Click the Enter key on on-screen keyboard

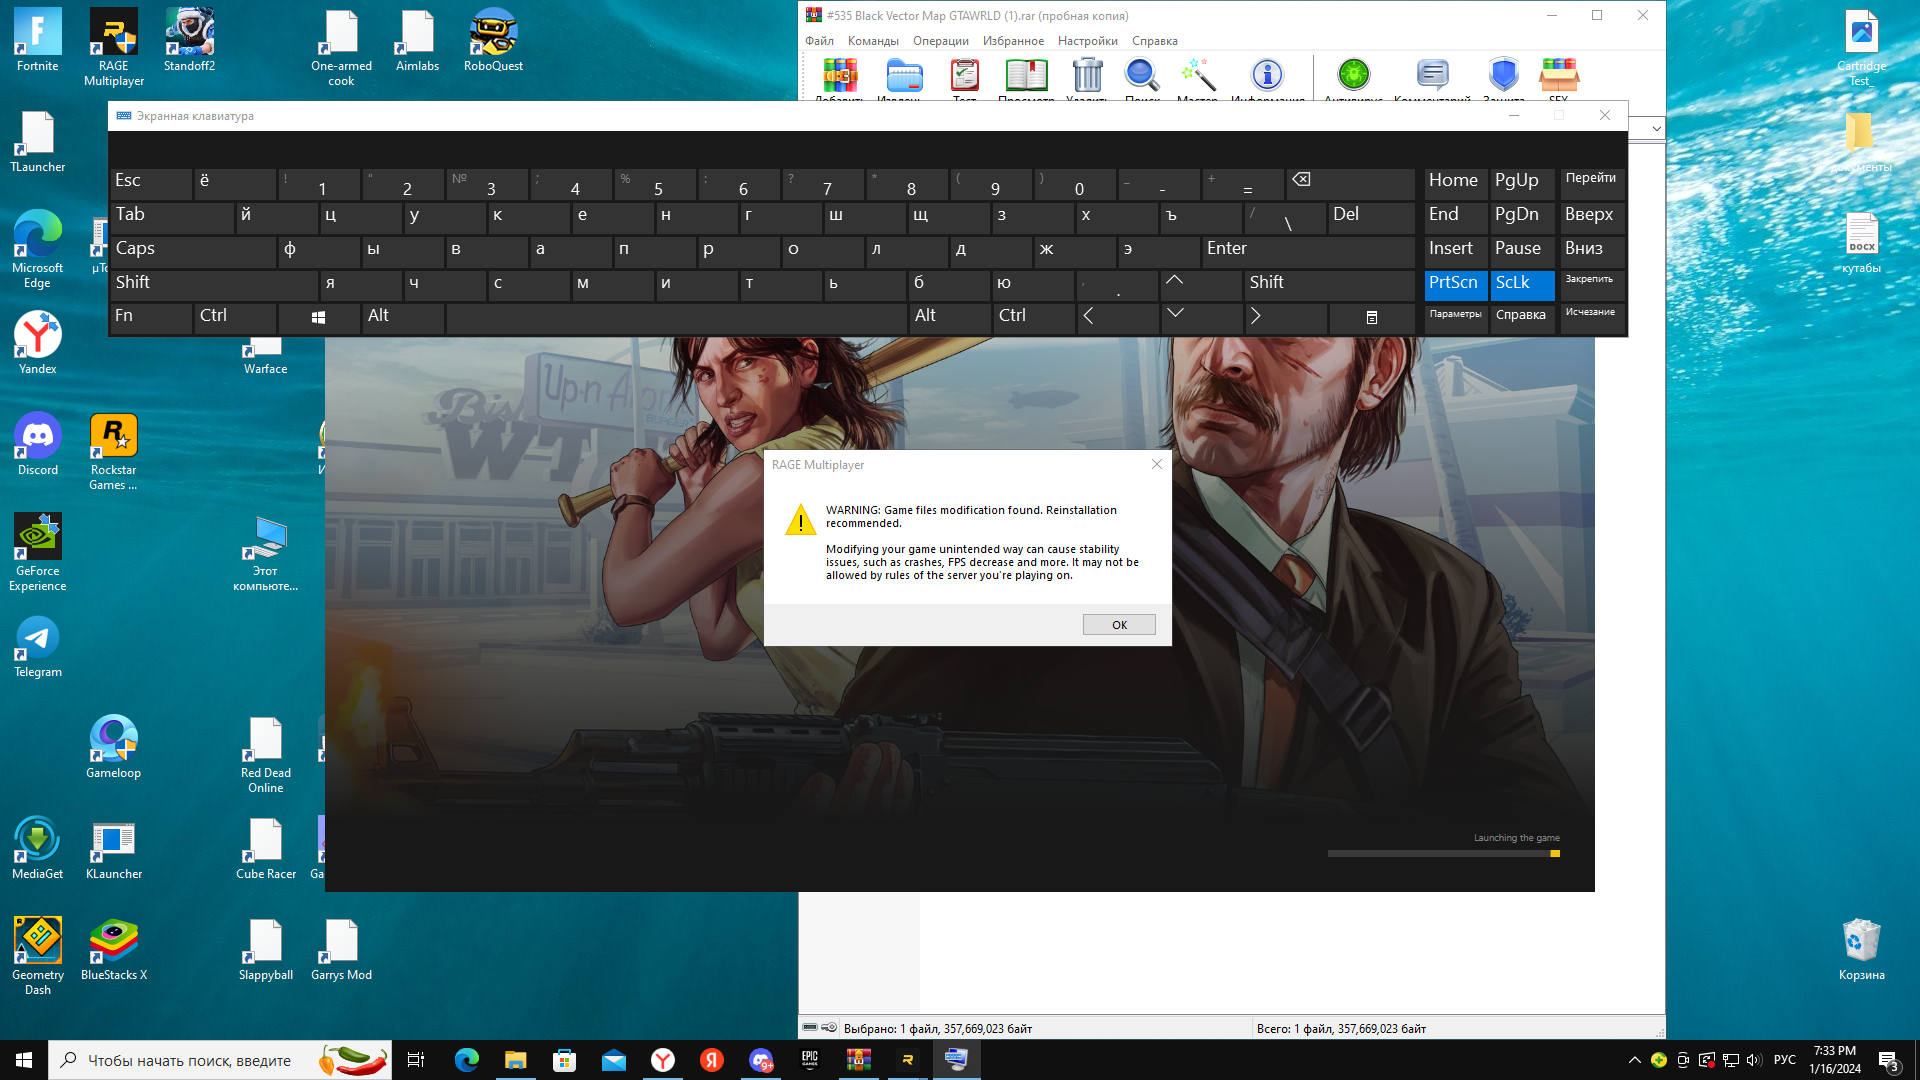point(1308,250)
